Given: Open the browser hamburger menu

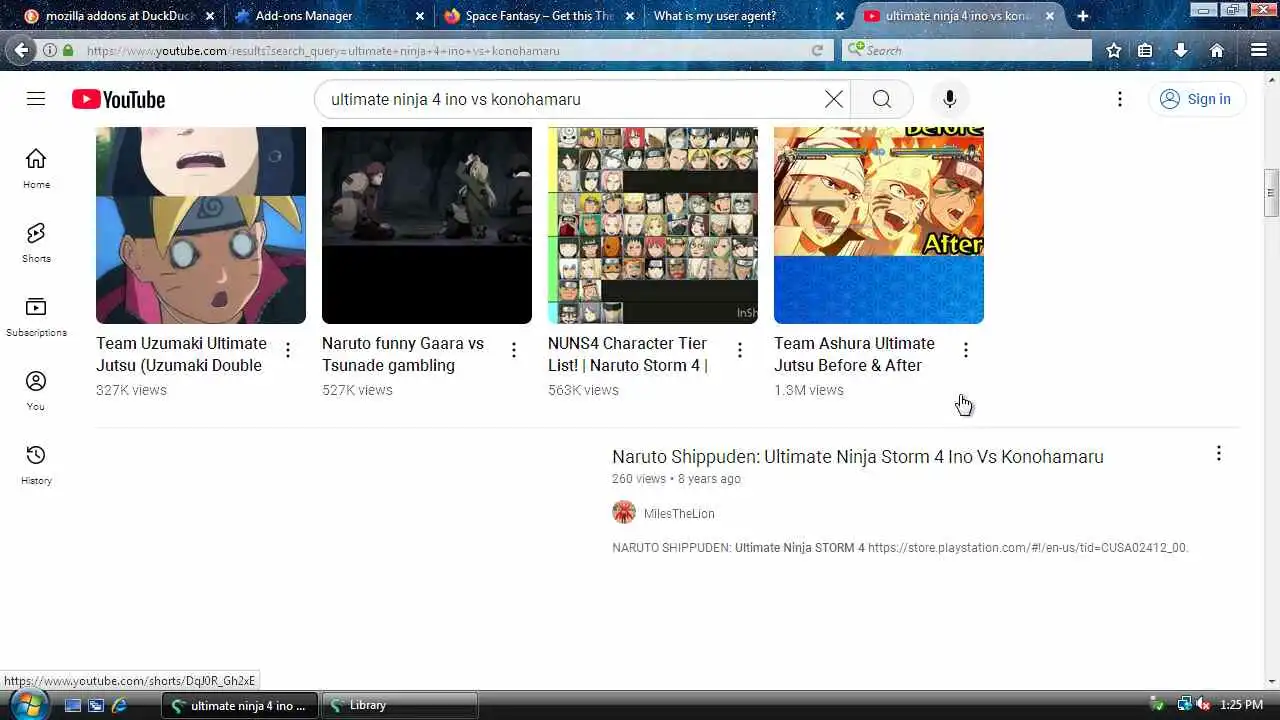Looking at the screenshot, I should [x=1259, y=50].
